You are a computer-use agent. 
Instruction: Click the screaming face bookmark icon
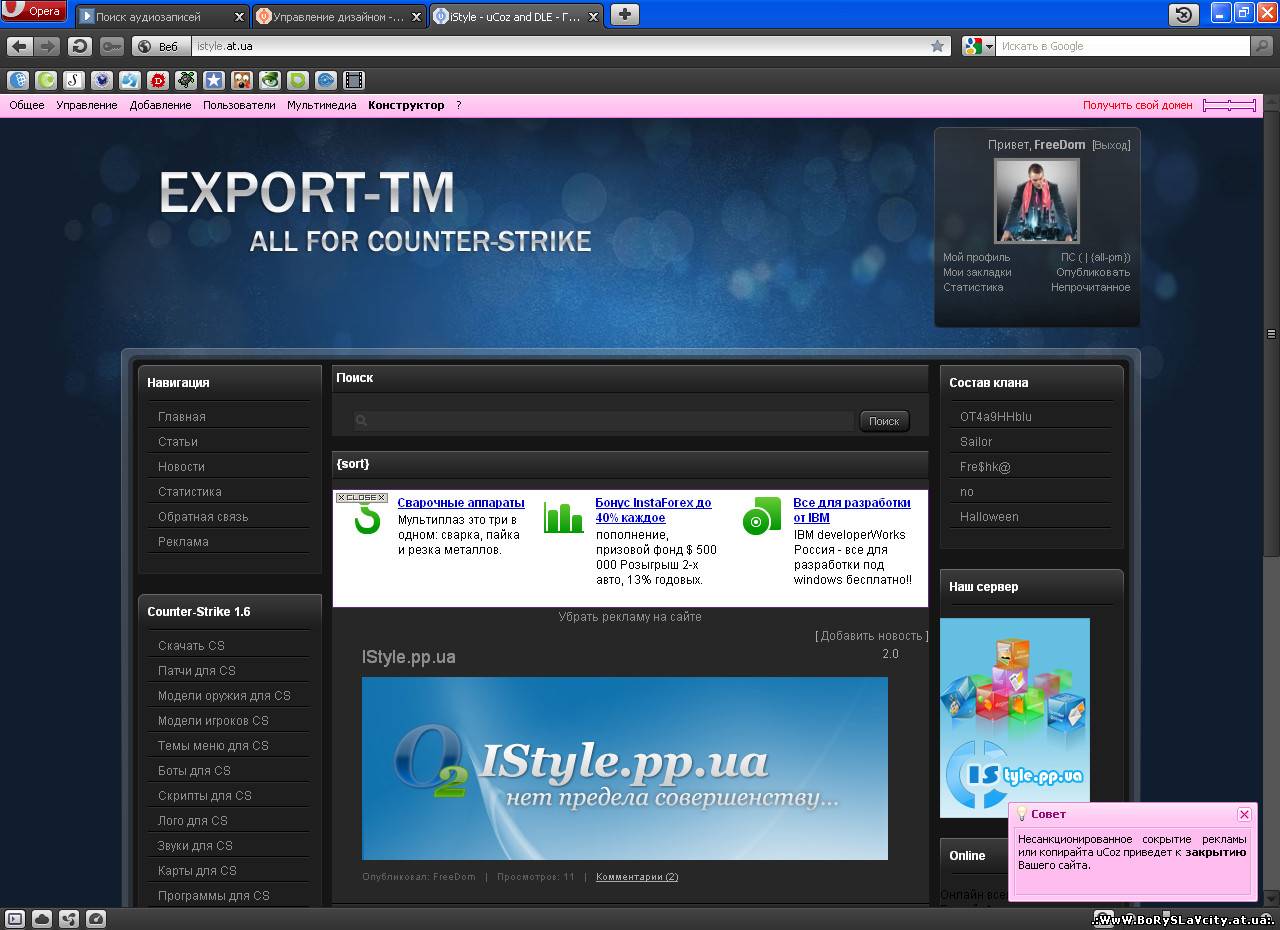[242, 81]
